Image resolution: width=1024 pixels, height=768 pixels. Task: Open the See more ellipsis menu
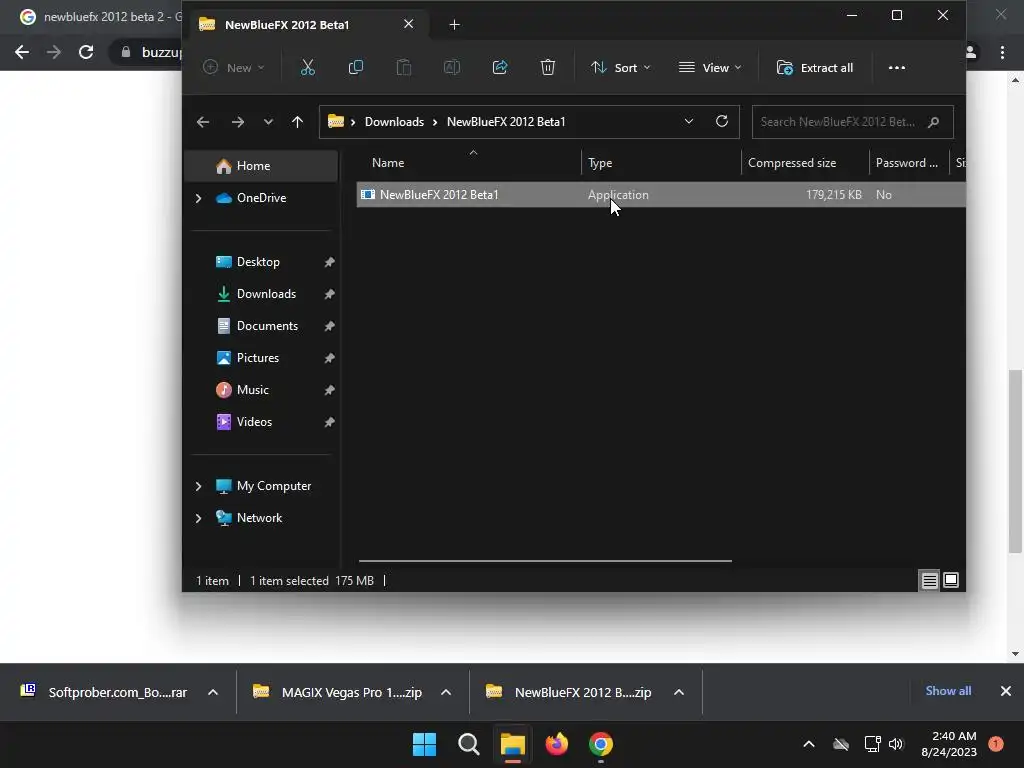point(897,67)
